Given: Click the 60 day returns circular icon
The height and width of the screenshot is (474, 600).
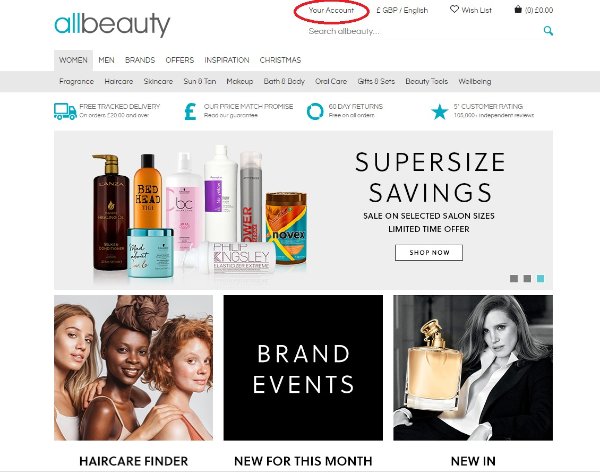Looking at the screenshot, I should pos(315,111).
